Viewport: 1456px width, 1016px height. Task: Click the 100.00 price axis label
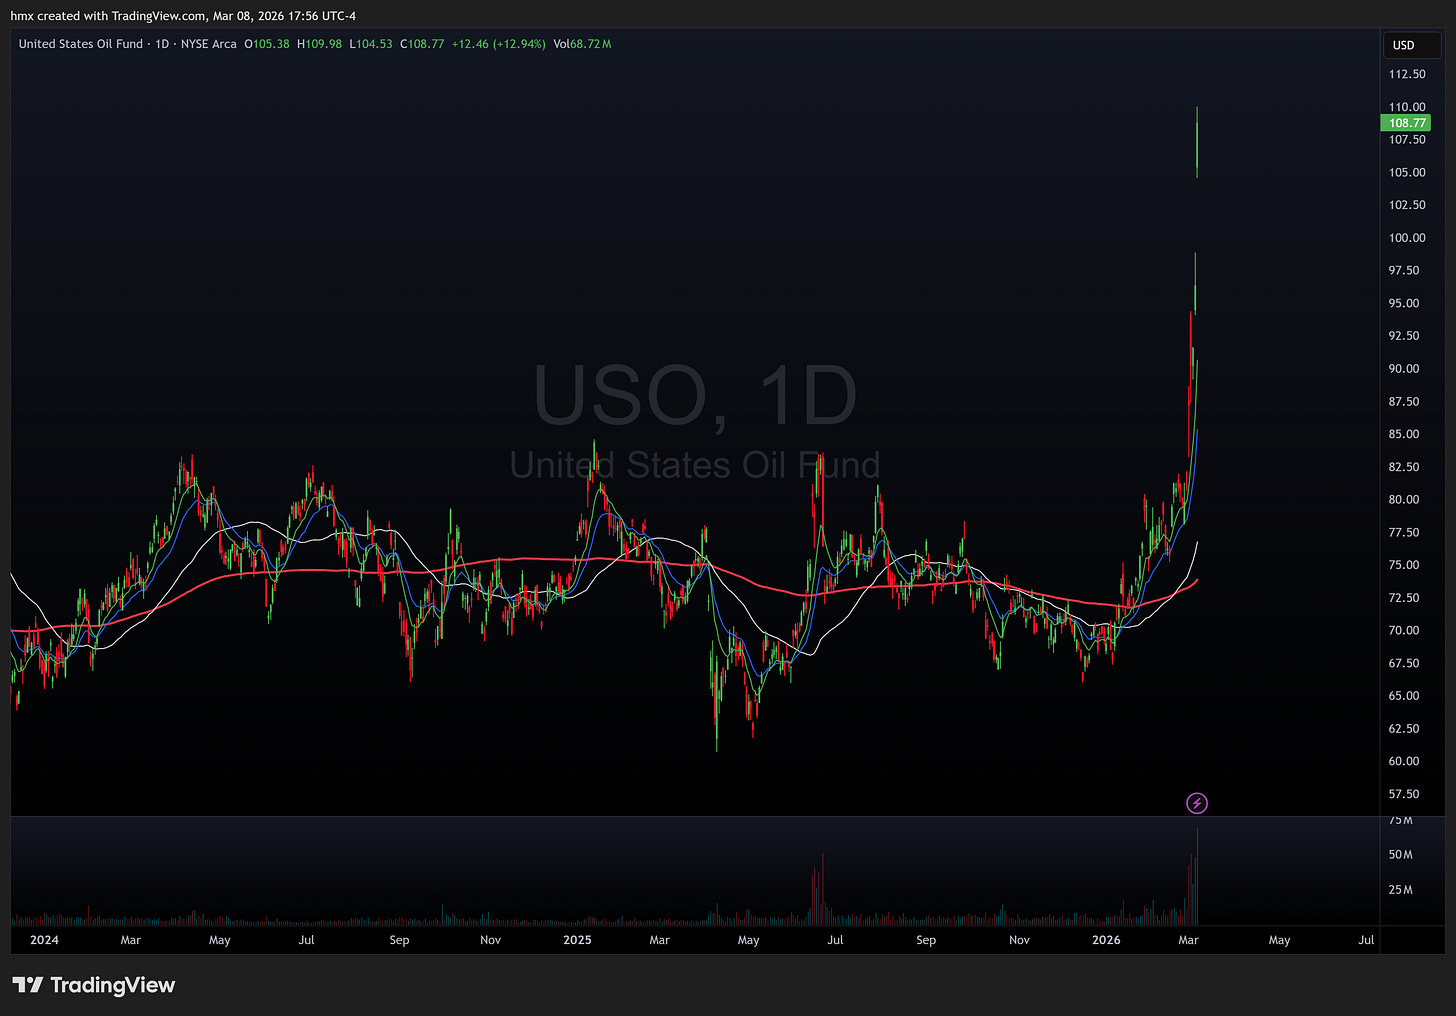1407,238
